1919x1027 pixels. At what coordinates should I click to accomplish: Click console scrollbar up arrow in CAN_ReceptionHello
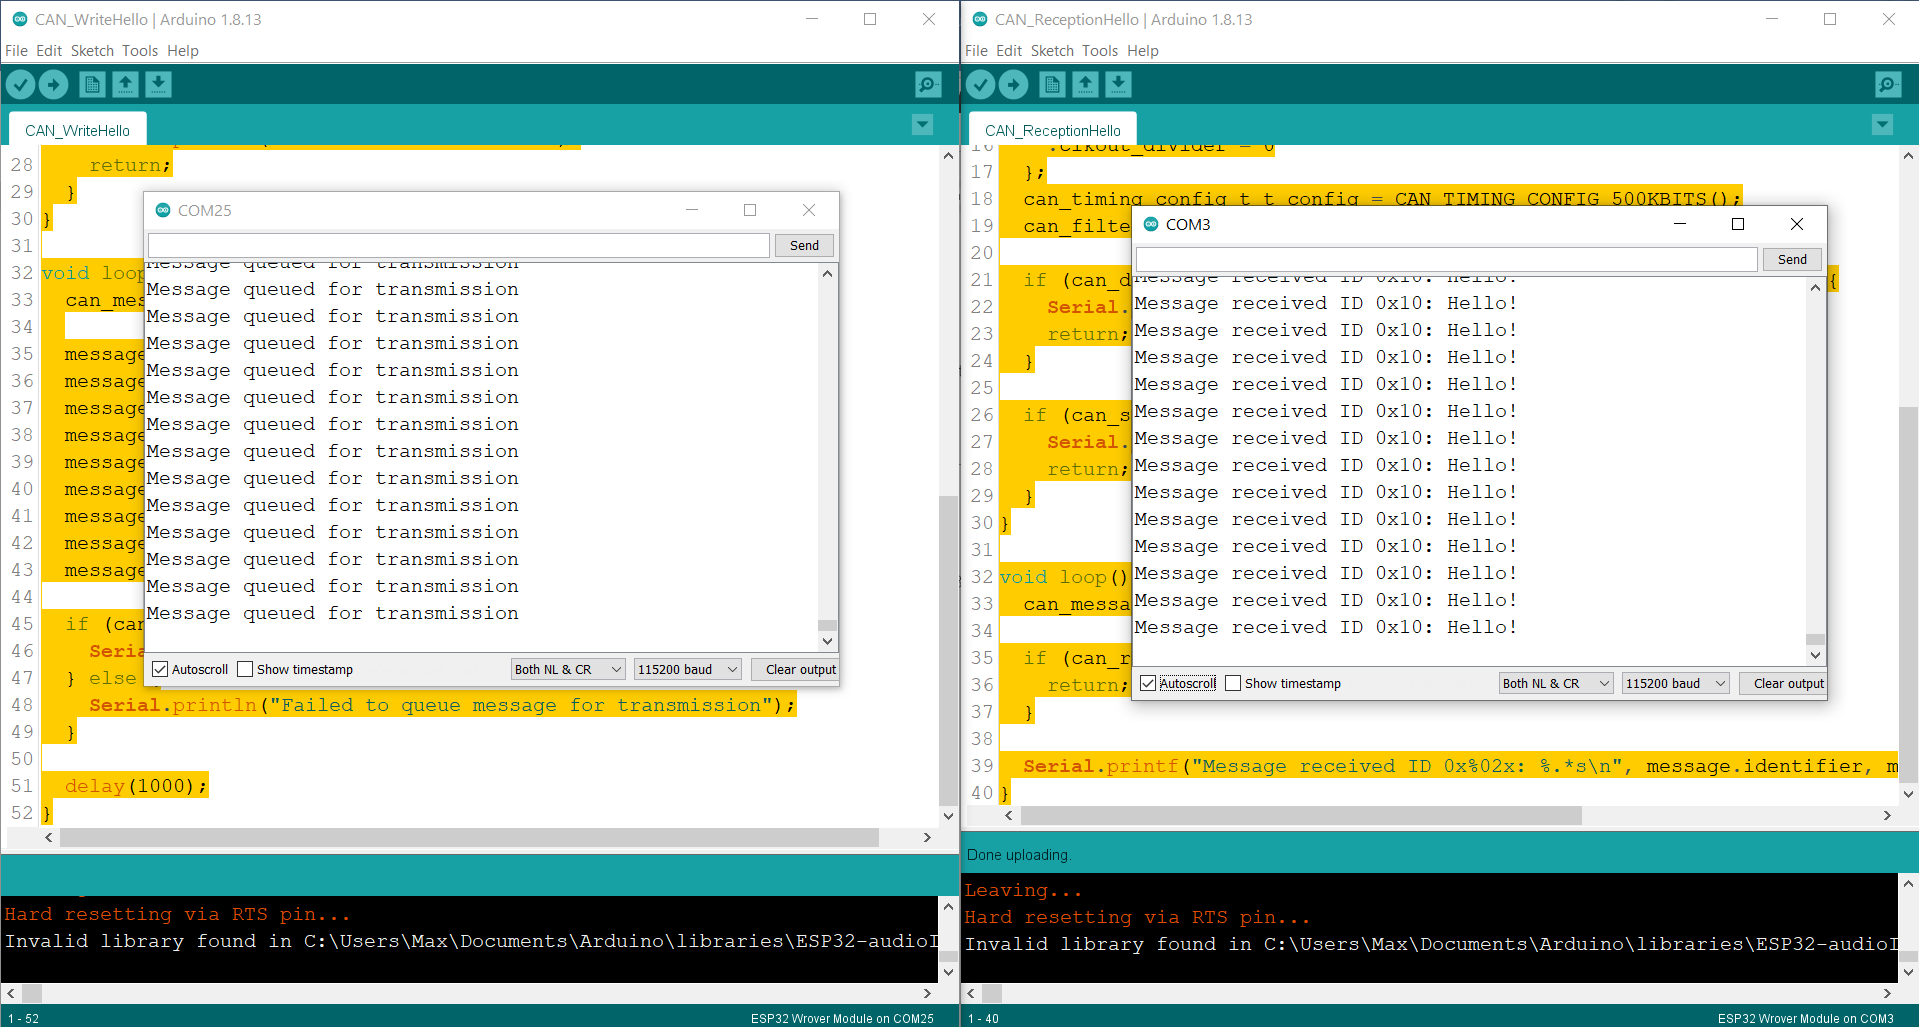click(1908, 884)
